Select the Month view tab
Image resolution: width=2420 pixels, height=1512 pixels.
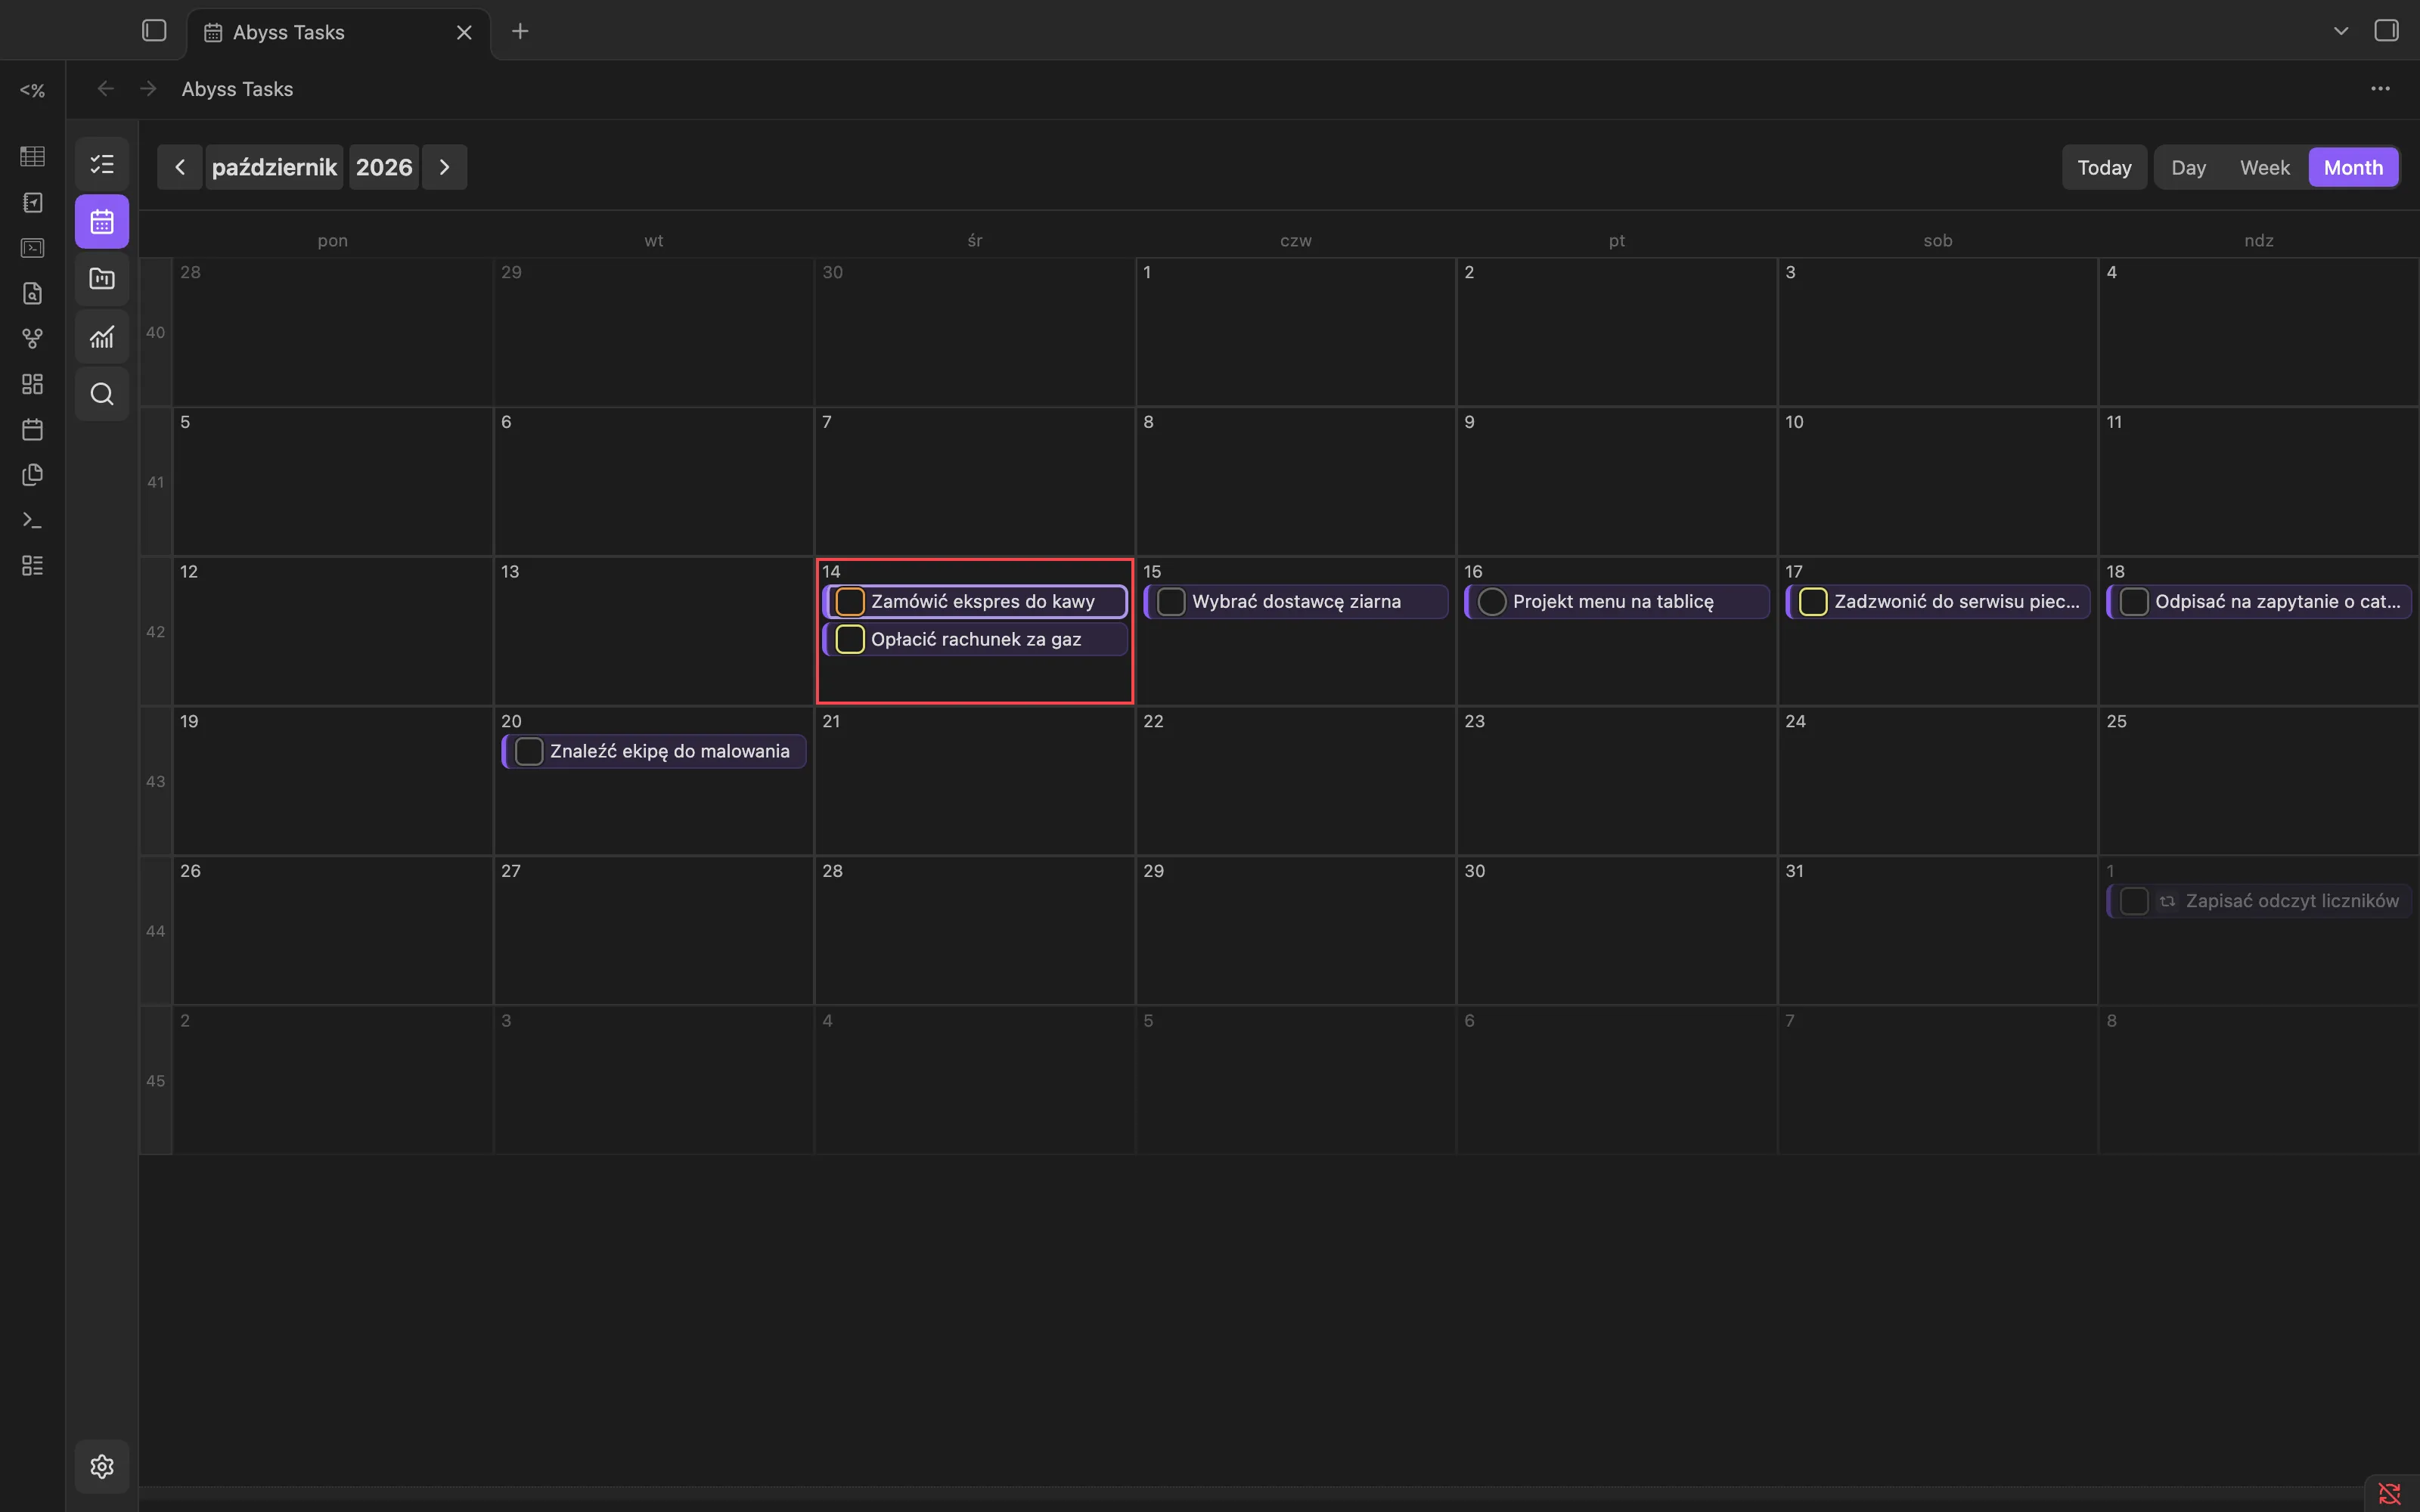point(2353,167)
